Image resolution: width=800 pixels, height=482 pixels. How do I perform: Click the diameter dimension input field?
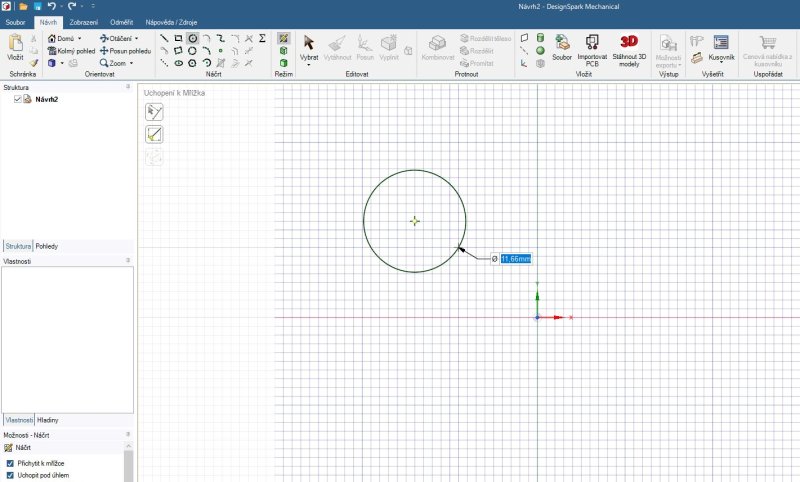coord(515,259)
